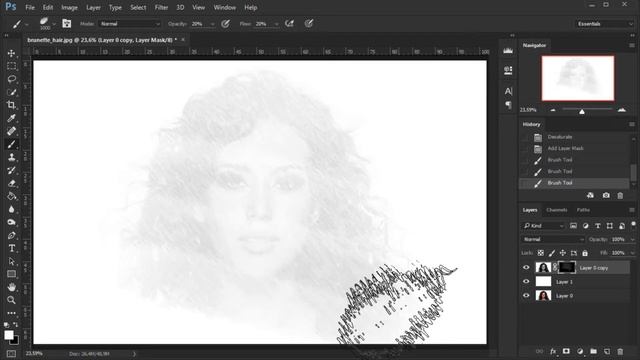Image resolution: width=640 pixels, height=360 pixels.
Task: Open the layer Opacity dropdown
Action: (x=633, y=240)
